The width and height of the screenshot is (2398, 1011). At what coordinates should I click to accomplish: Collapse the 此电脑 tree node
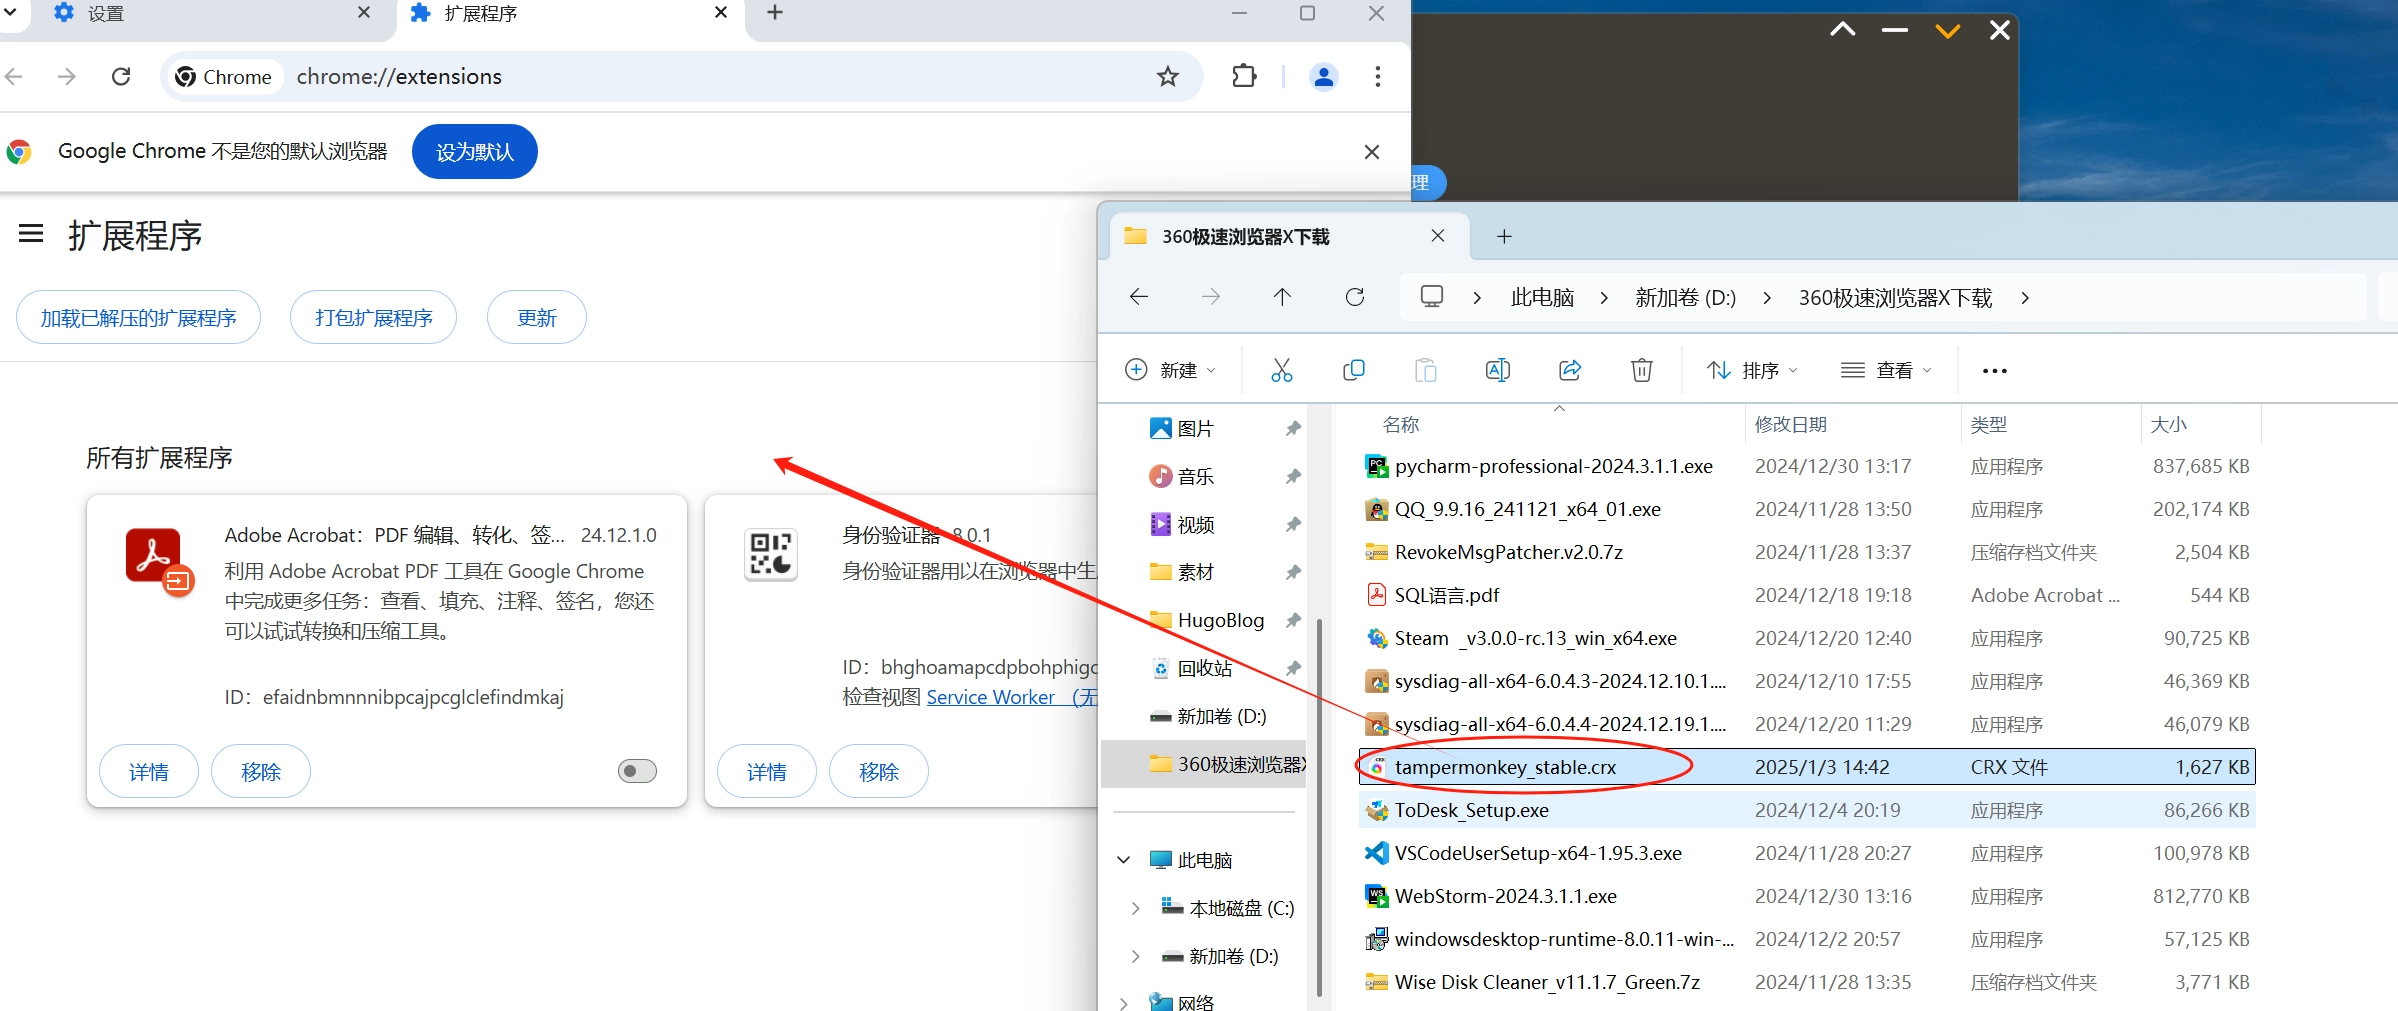[x=1124, y=860]
